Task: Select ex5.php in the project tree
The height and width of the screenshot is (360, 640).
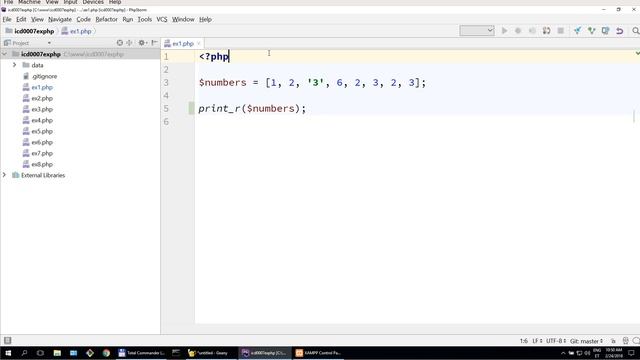Action: (x=42, y=131)
